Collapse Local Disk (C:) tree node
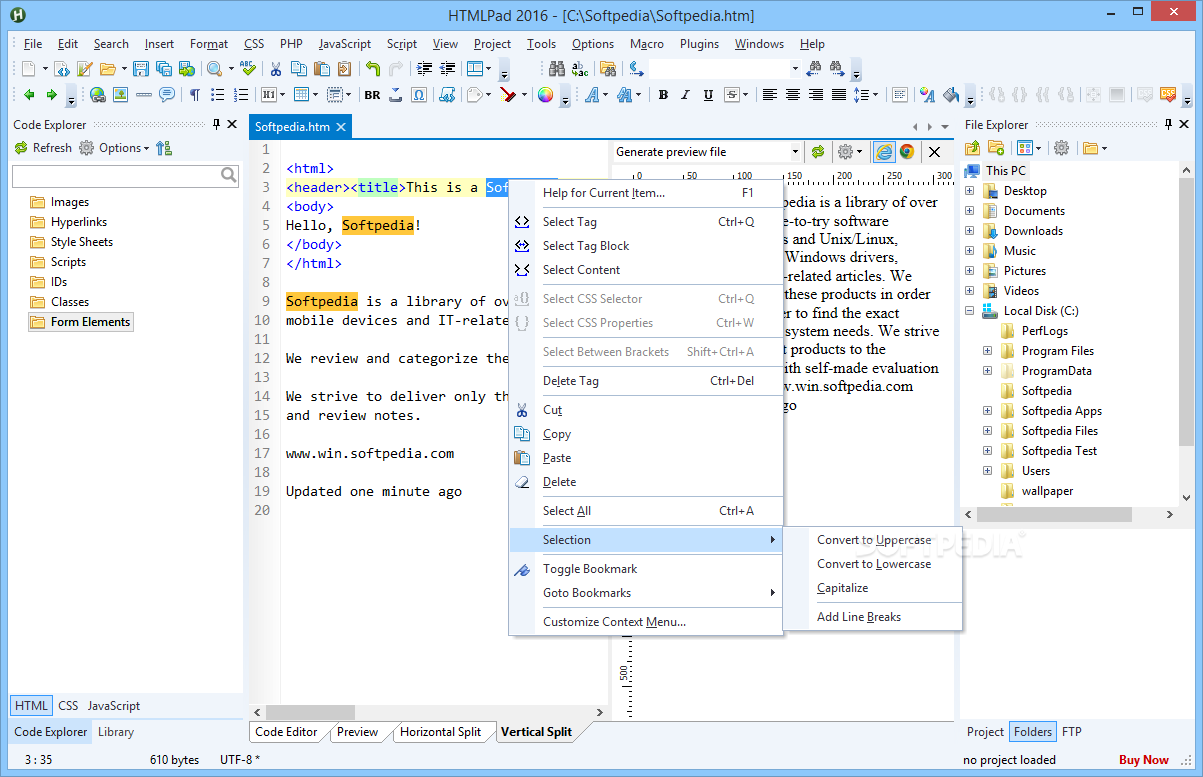The width and height of the screenshot is (1203, 777). click(x=969, y=311)
